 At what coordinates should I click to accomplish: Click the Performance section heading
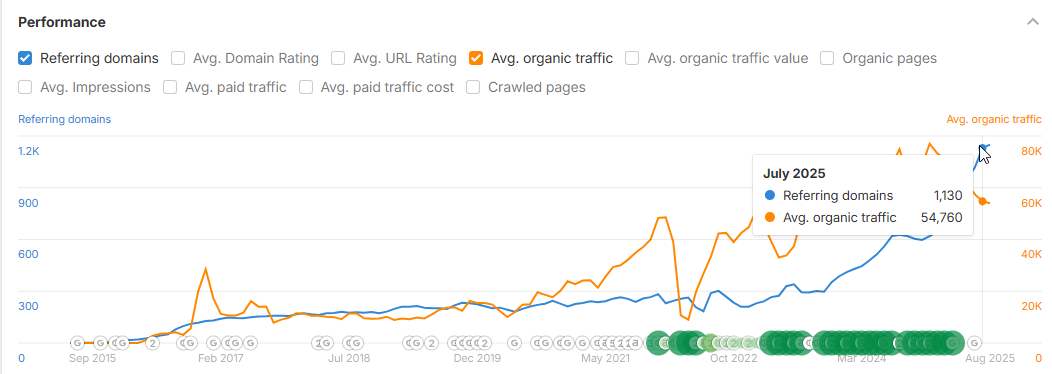pyautogui.click(x=62, y=22)
